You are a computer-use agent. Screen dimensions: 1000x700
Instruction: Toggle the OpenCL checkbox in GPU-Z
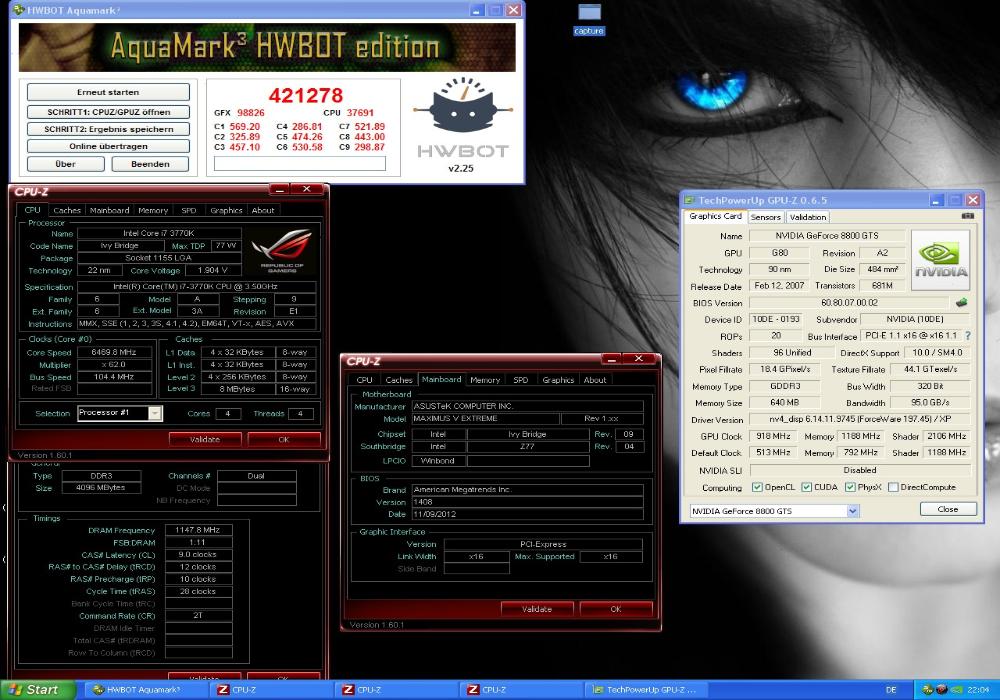coord(757,487)
